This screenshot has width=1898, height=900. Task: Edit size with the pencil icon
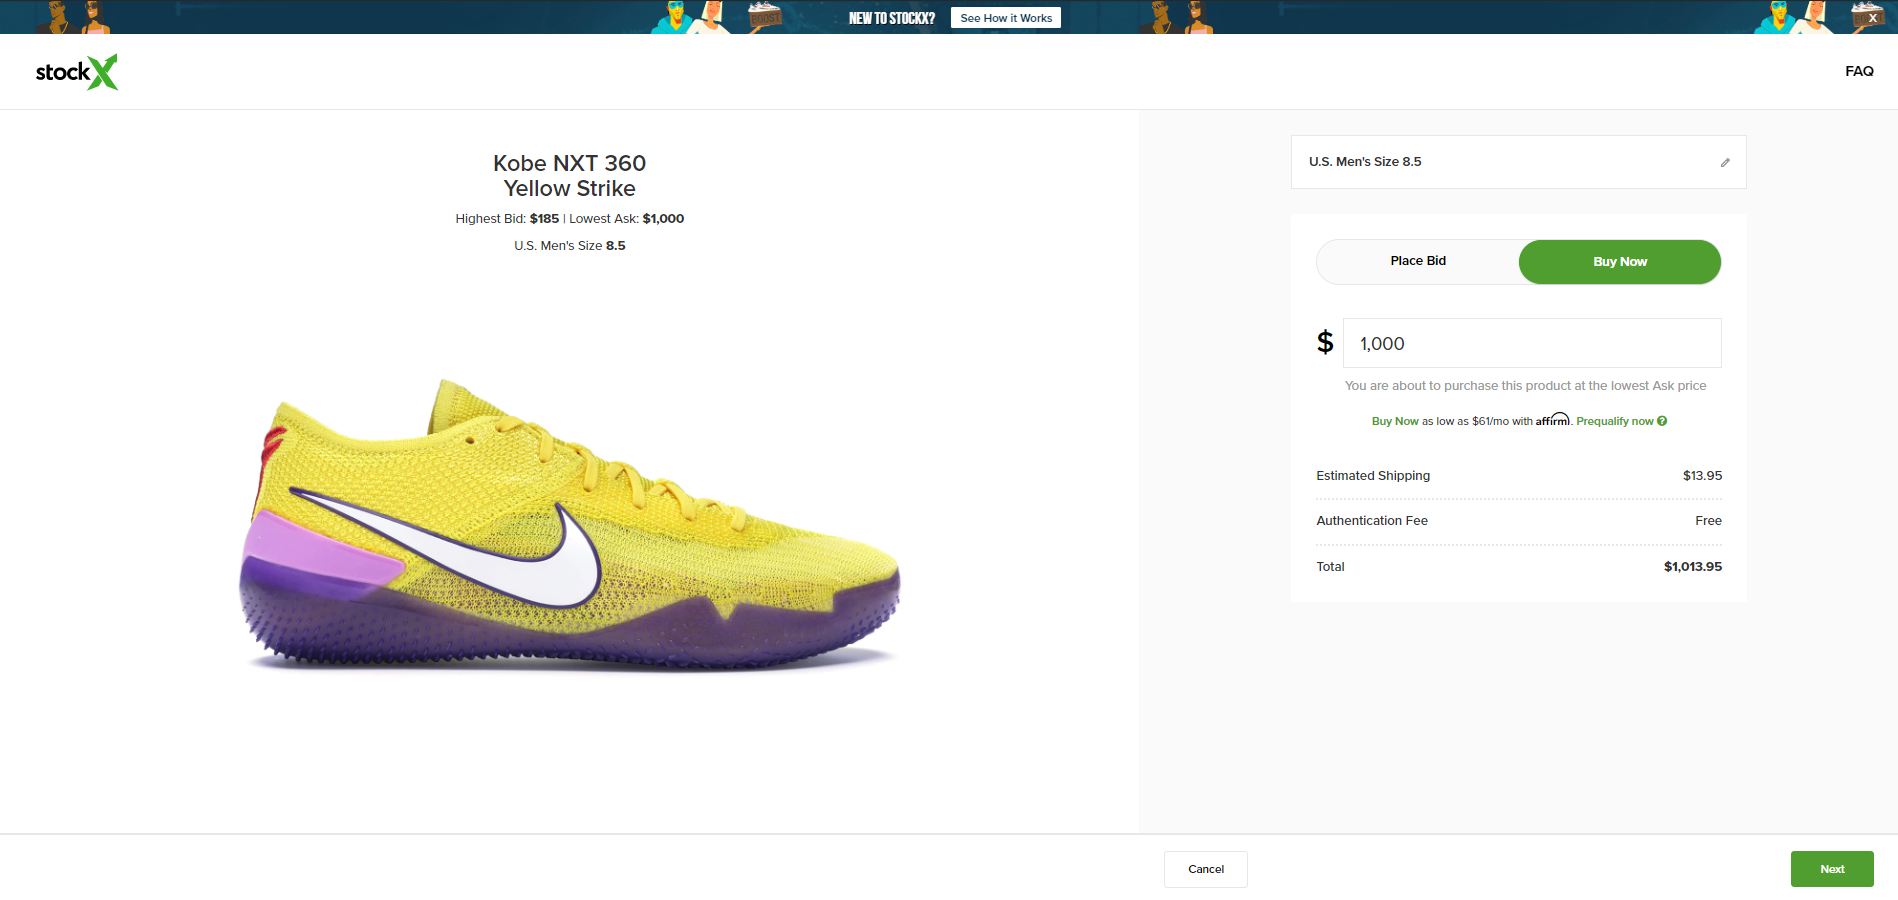click(1725, 162)
